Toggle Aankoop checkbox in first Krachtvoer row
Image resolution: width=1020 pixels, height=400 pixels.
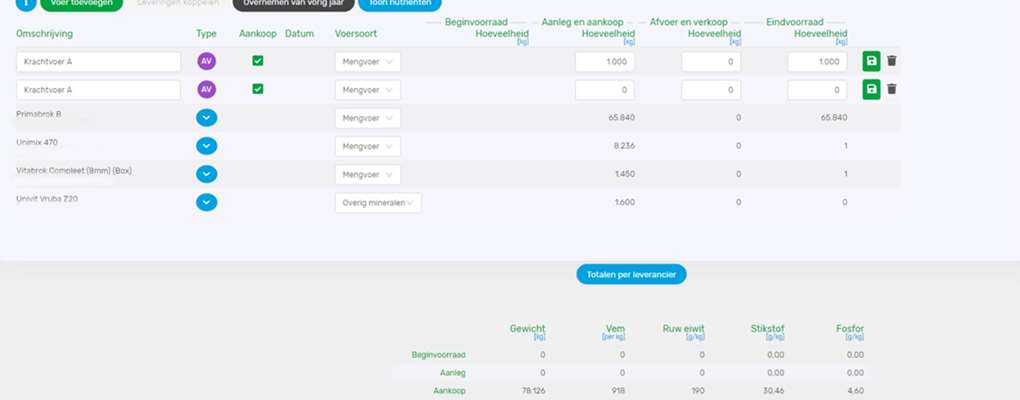click(258, 61)
